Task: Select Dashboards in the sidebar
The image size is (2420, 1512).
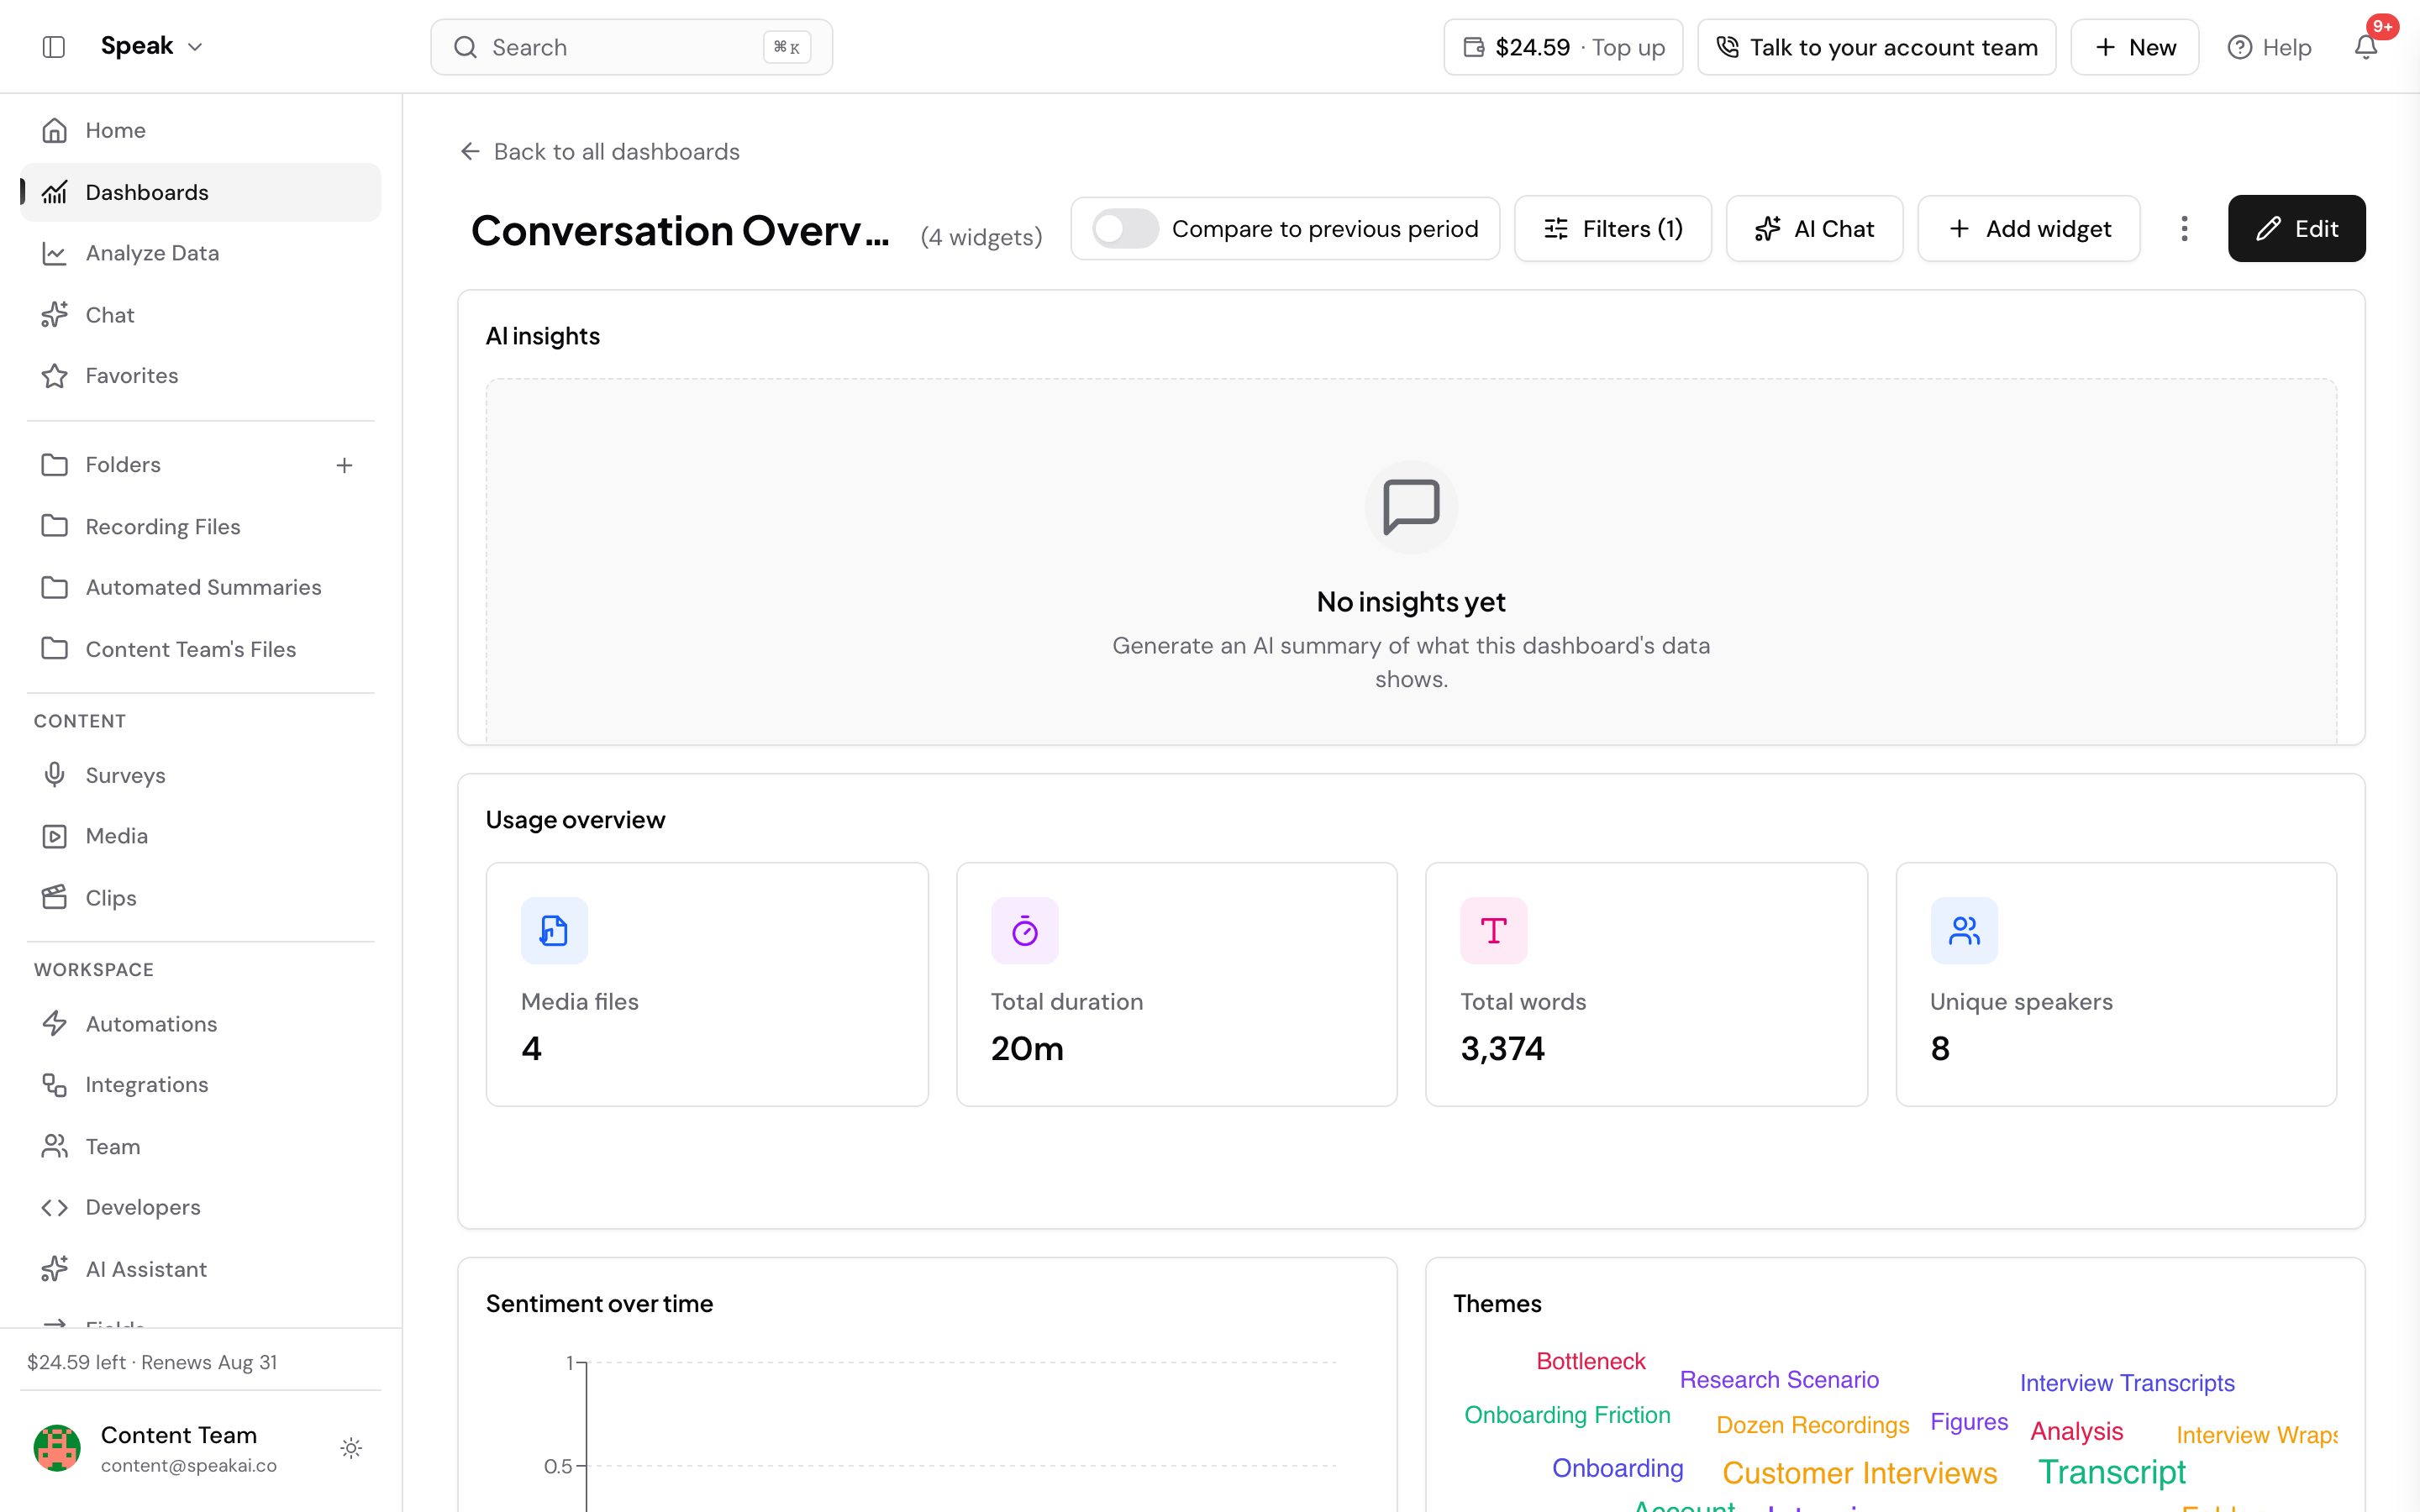Action: 200,192
